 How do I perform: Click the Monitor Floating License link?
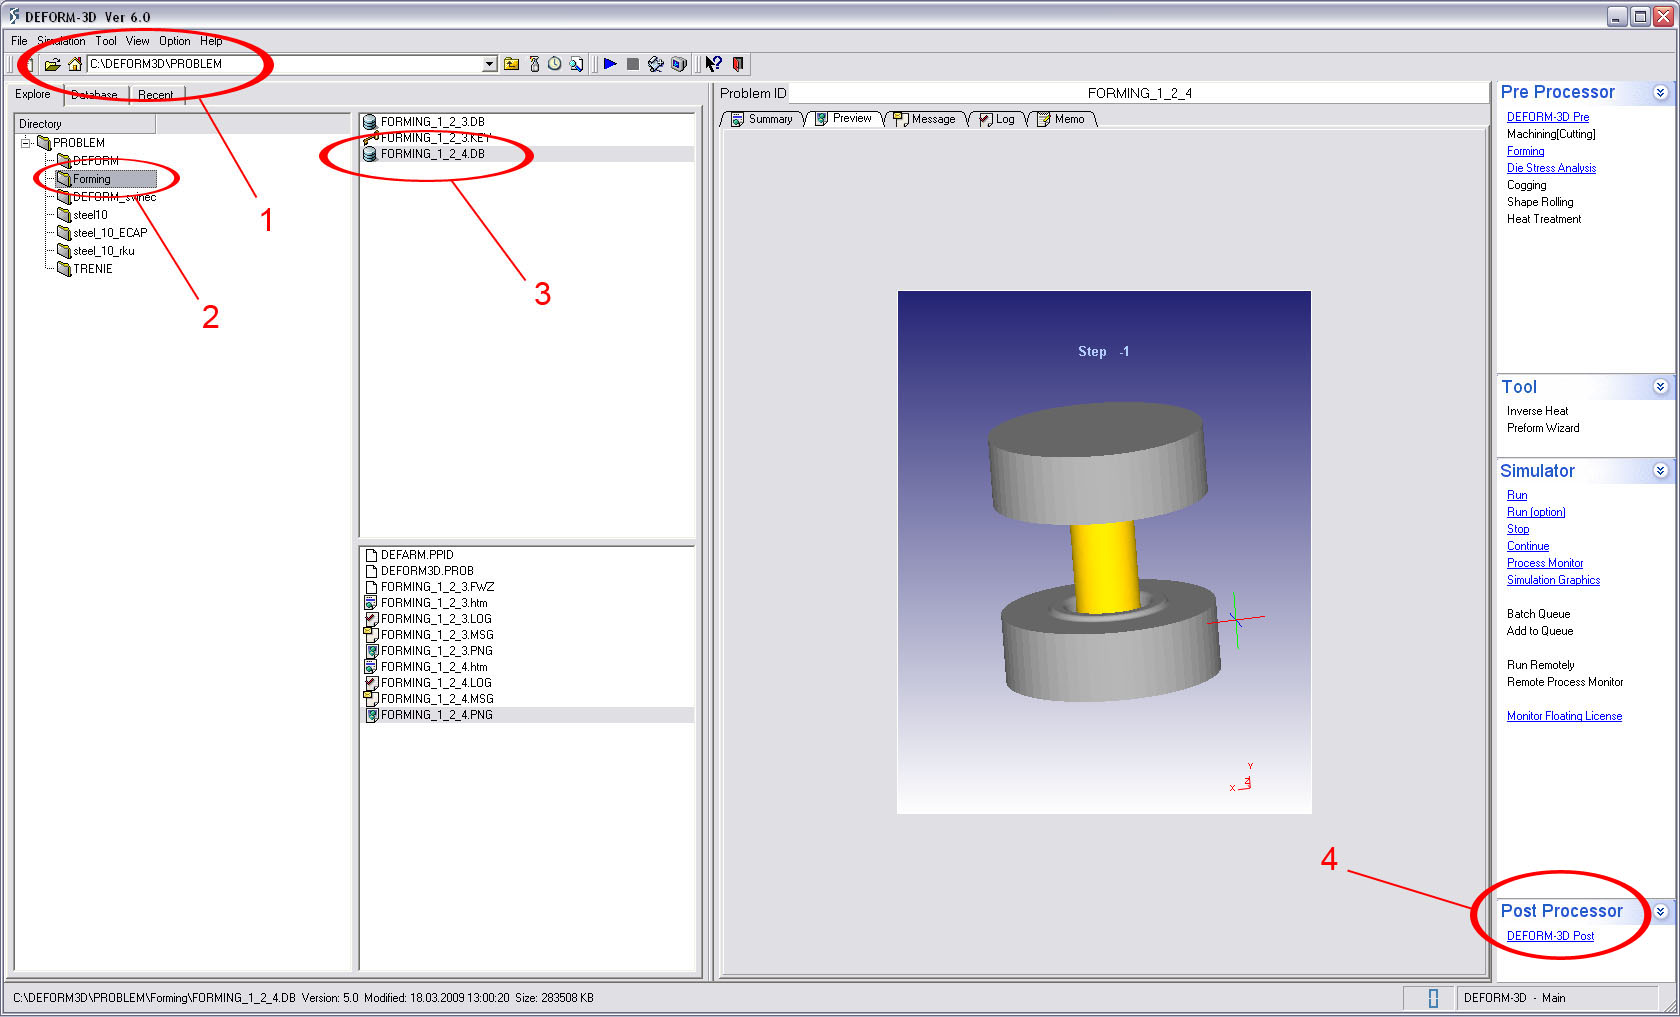point(1564,716)
